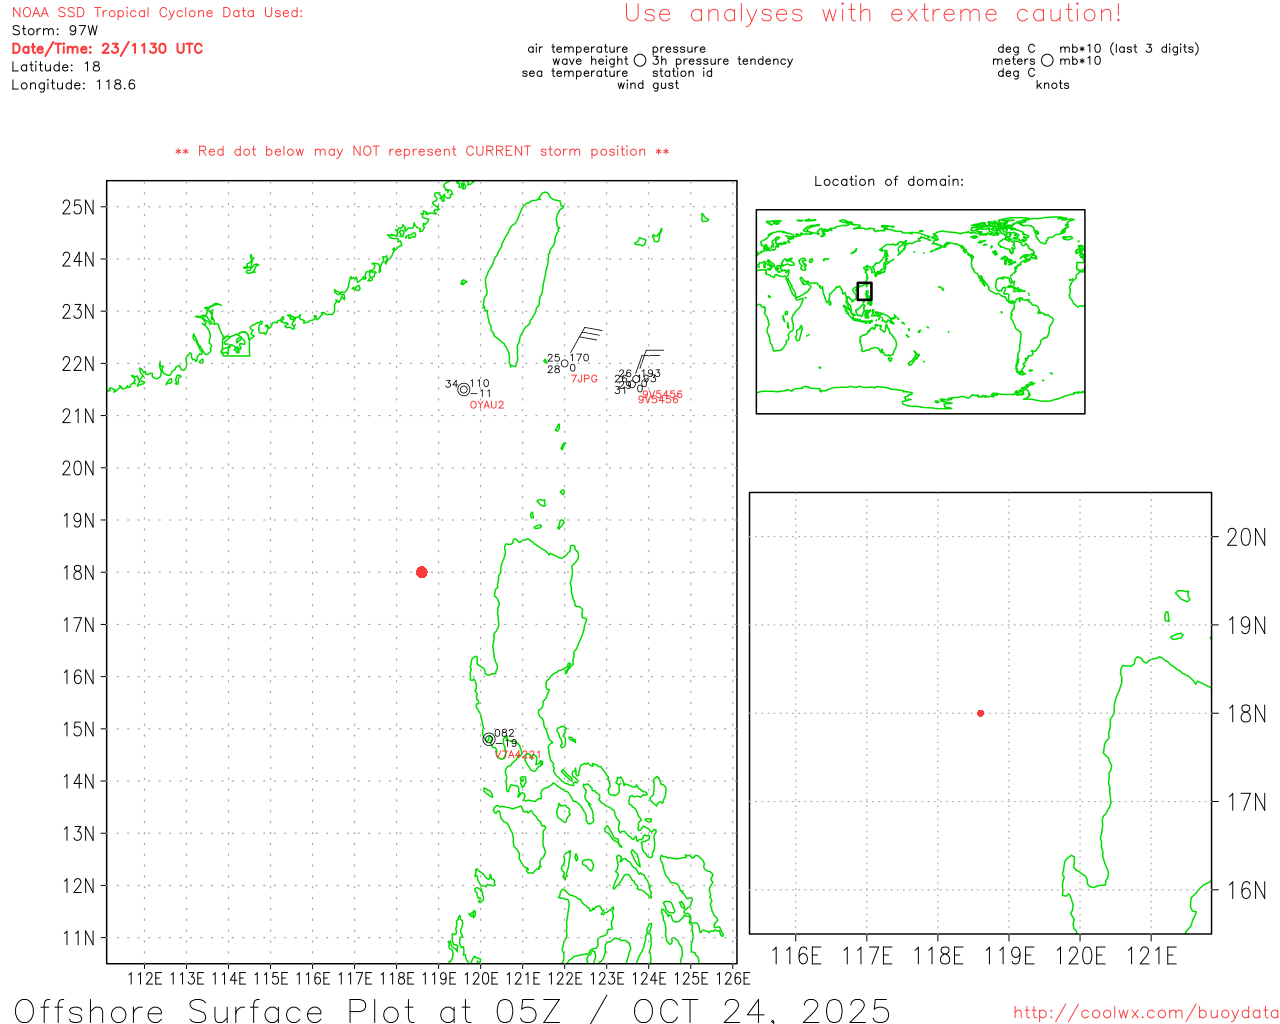Click the Date/Time 23/1130 UTC text
This screenshot has height=1024, width=1280.
[x=107, y=48]
